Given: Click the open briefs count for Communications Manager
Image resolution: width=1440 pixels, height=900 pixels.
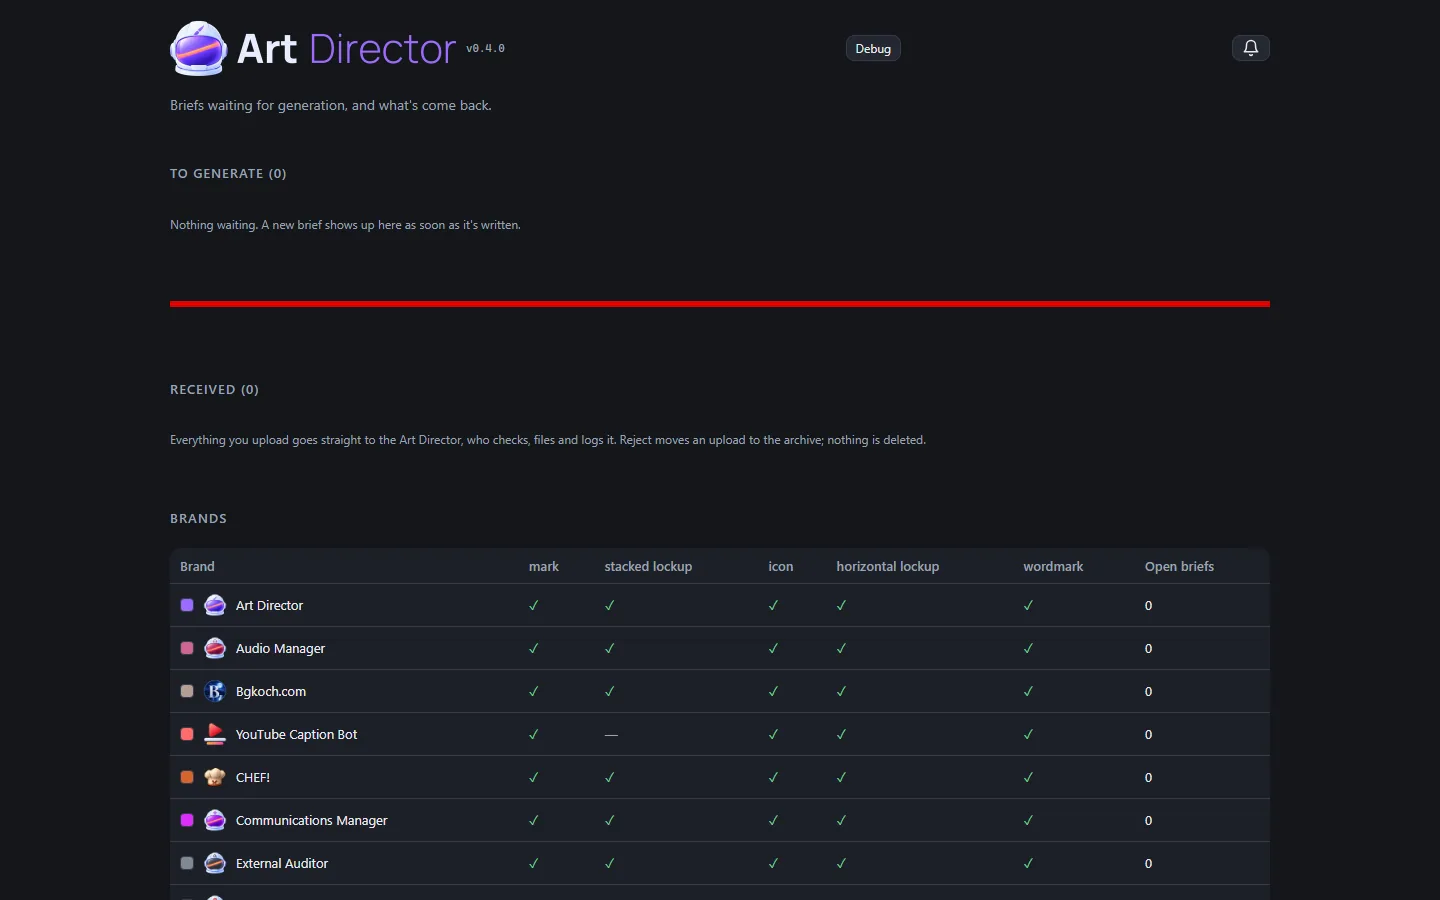Looking at the screenshot, I should 1148,820.
